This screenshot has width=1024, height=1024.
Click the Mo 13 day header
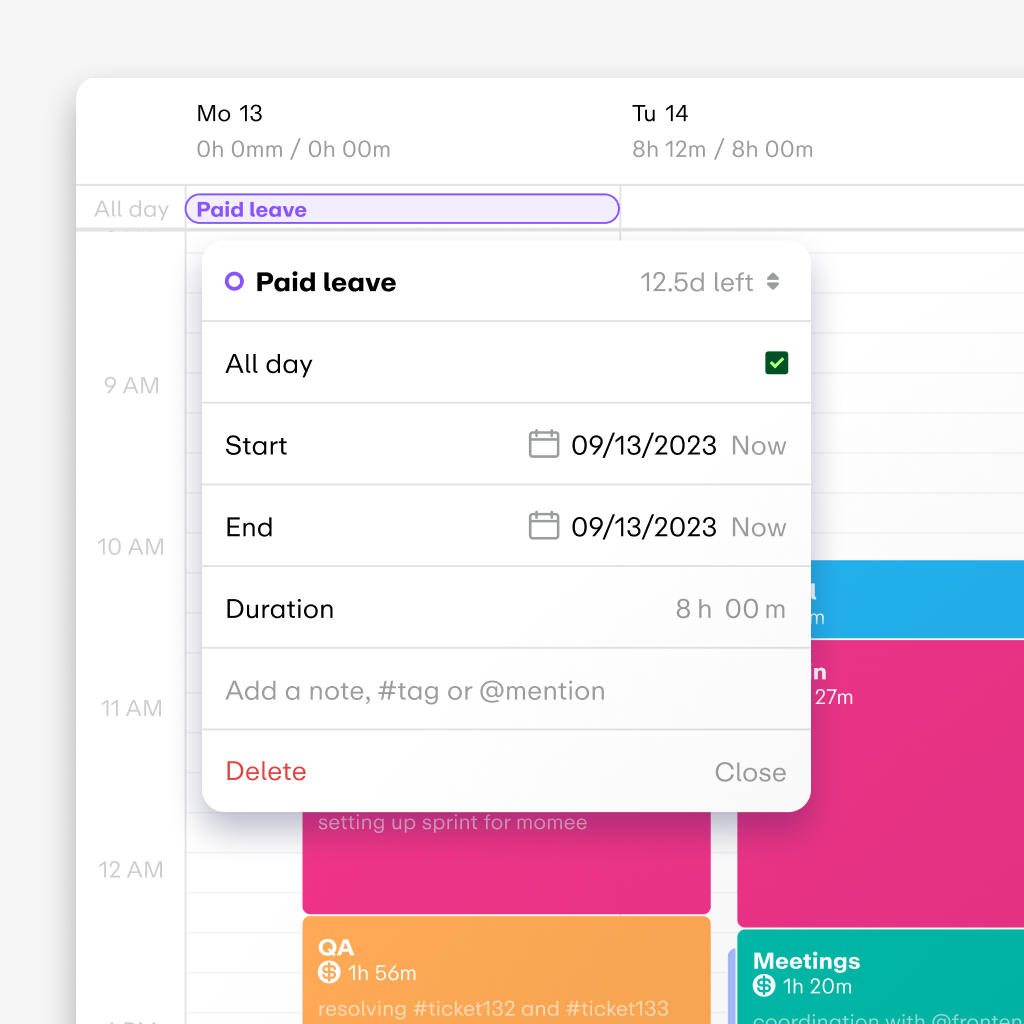coord(229,113)
